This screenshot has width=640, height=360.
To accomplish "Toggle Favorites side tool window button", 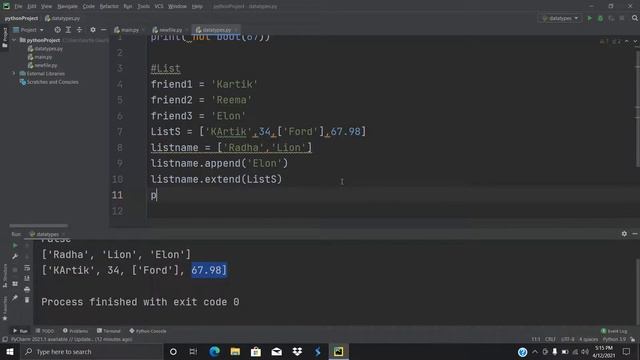I will tap(4, 308).
